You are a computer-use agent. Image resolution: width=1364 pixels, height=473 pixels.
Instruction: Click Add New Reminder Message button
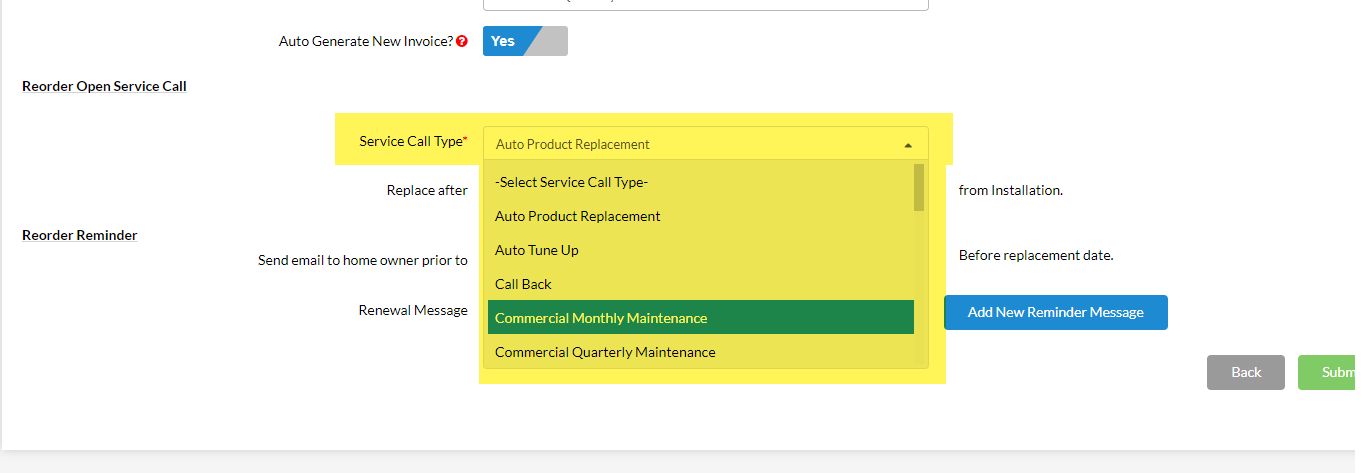pos(1056,312)
